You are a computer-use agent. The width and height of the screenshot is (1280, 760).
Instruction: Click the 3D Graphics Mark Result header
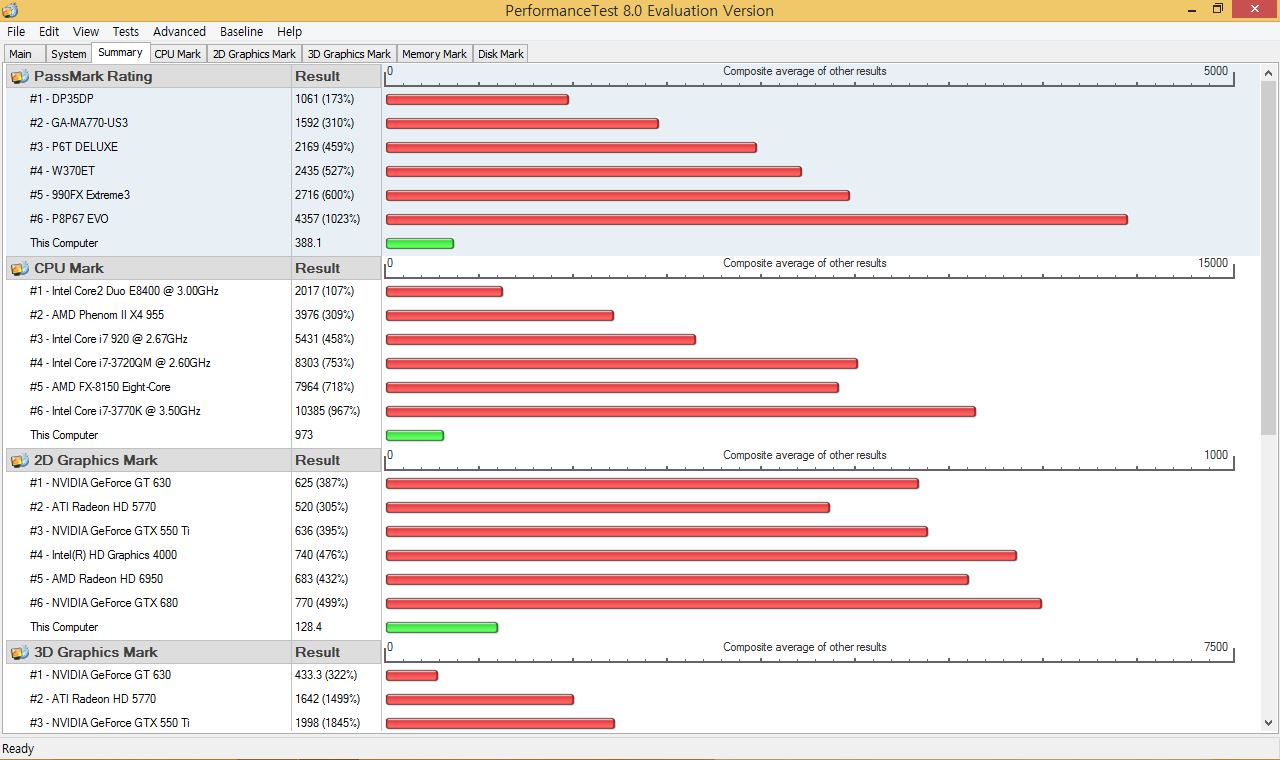click(x=336, y=652)
